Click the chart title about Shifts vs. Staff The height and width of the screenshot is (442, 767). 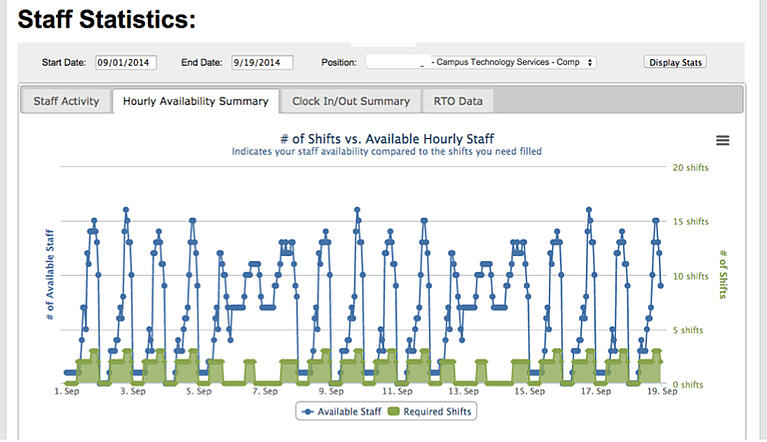pos(390,138)
